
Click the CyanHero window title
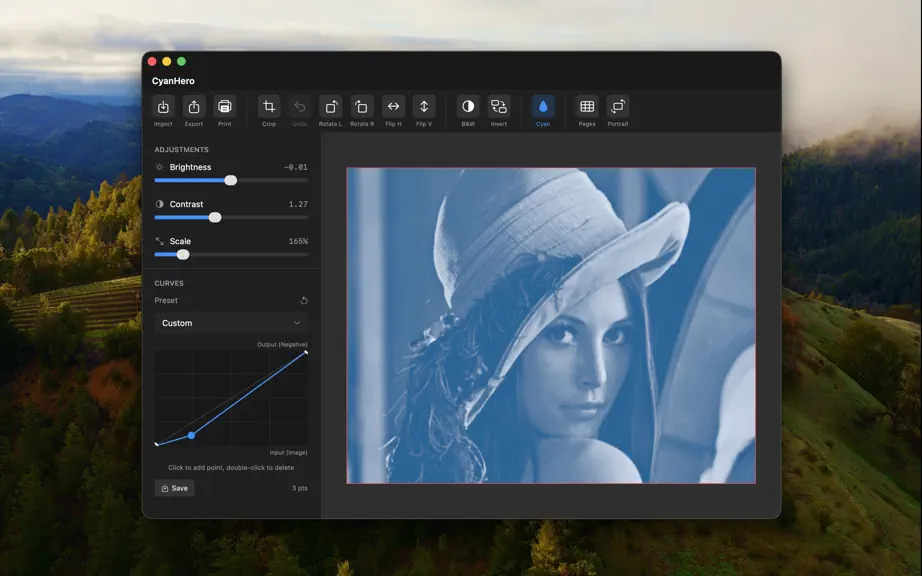point(173,81)
